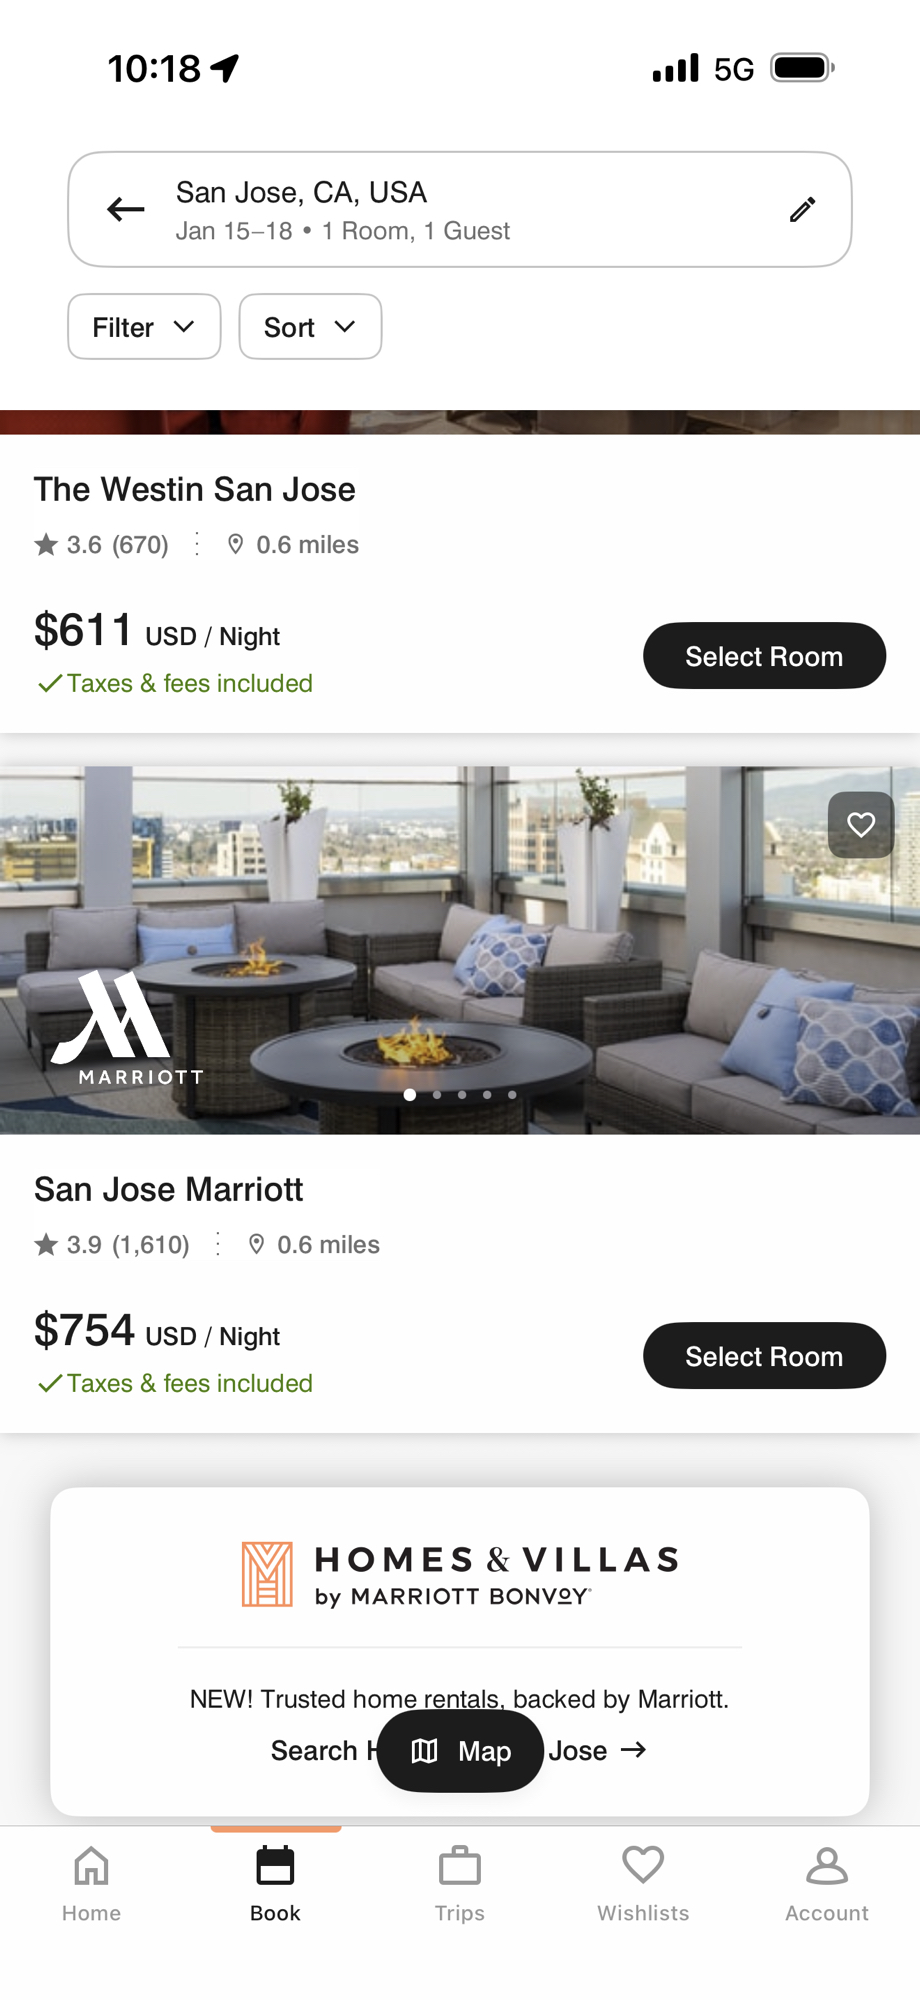The width and height of the screenshot is (920, 2000).
Task: Save San Jose Marriott with heart icon
Action: point(860,825)
